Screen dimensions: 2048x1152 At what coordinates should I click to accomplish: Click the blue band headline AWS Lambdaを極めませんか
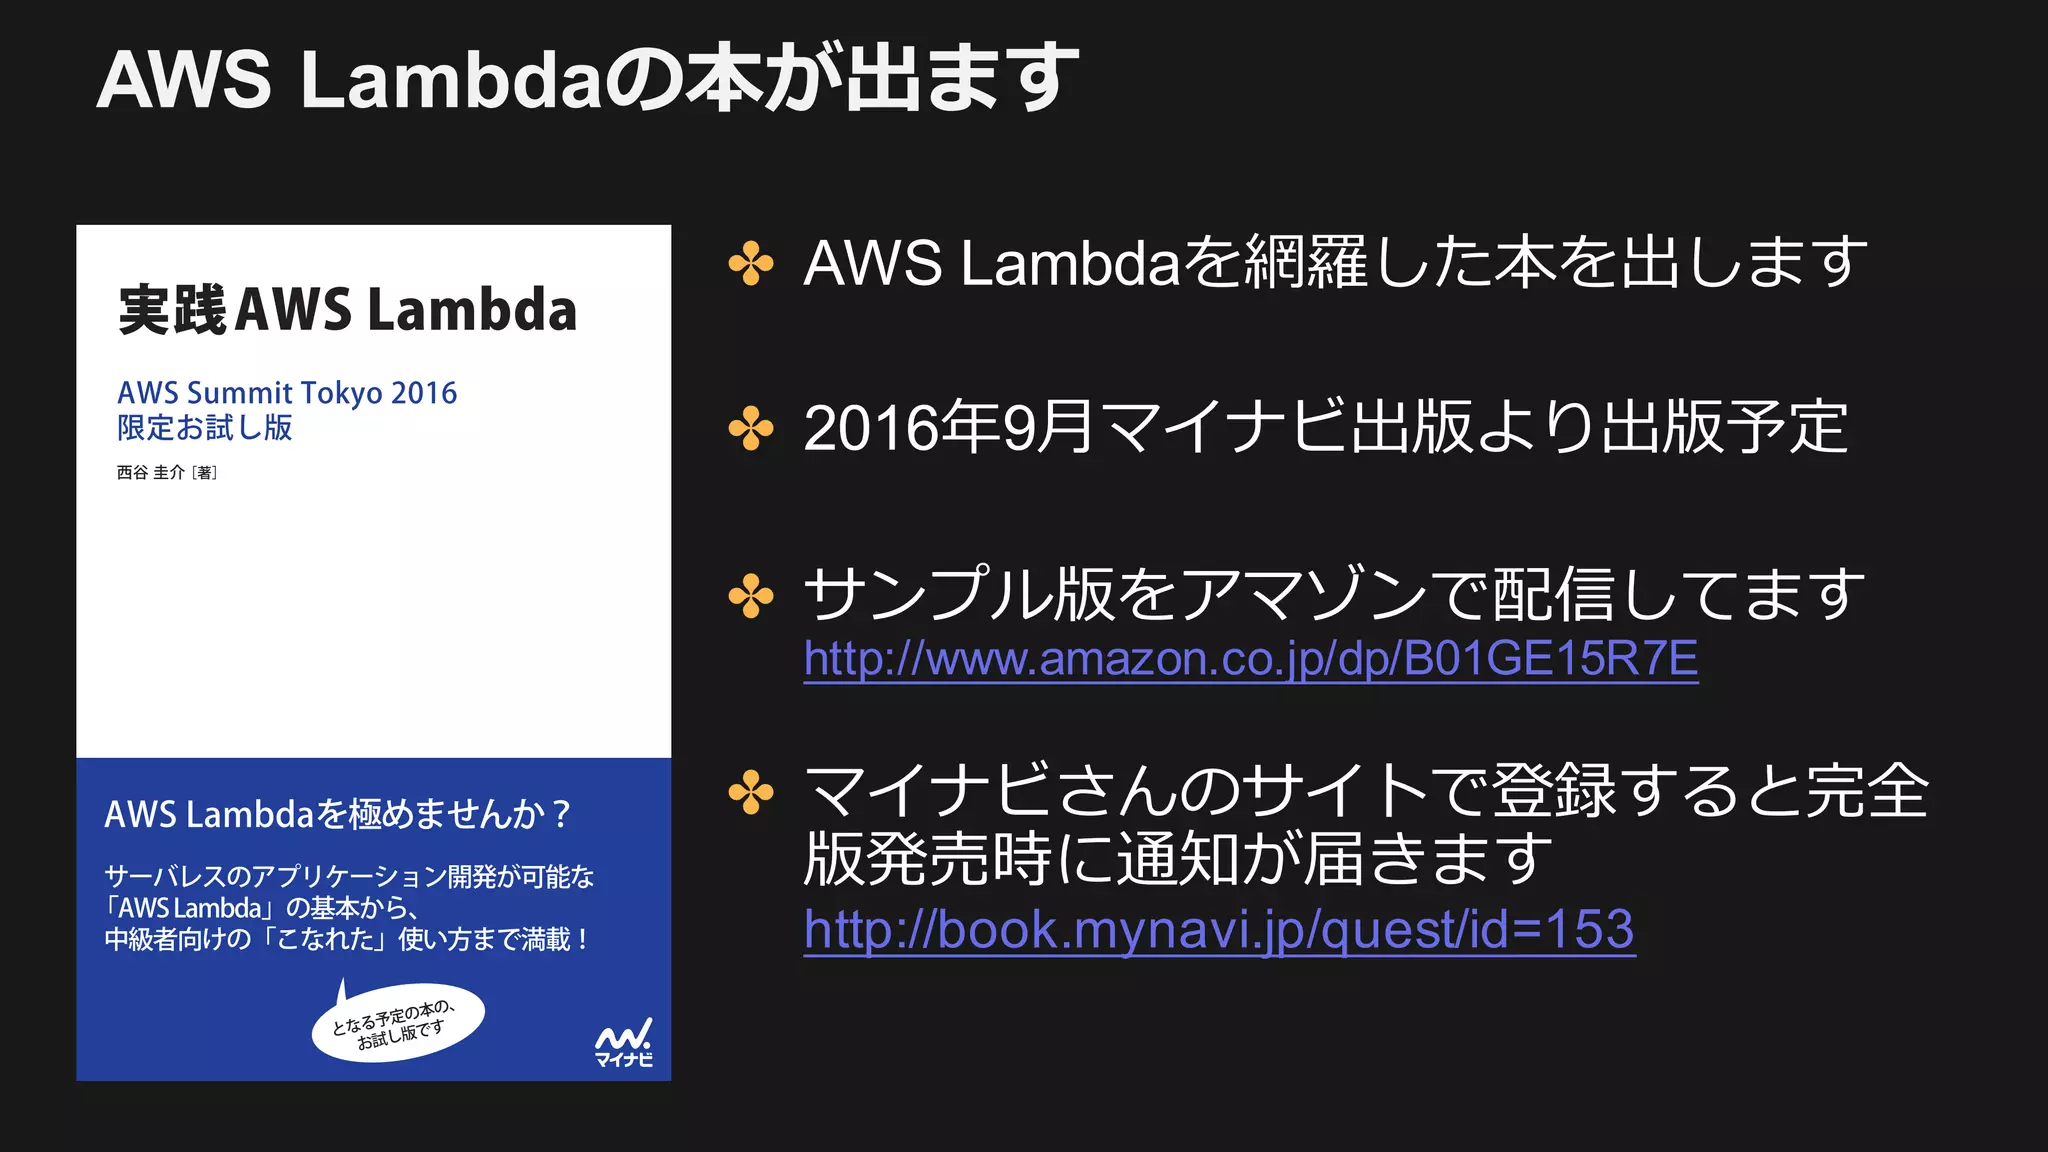[337, 814]
